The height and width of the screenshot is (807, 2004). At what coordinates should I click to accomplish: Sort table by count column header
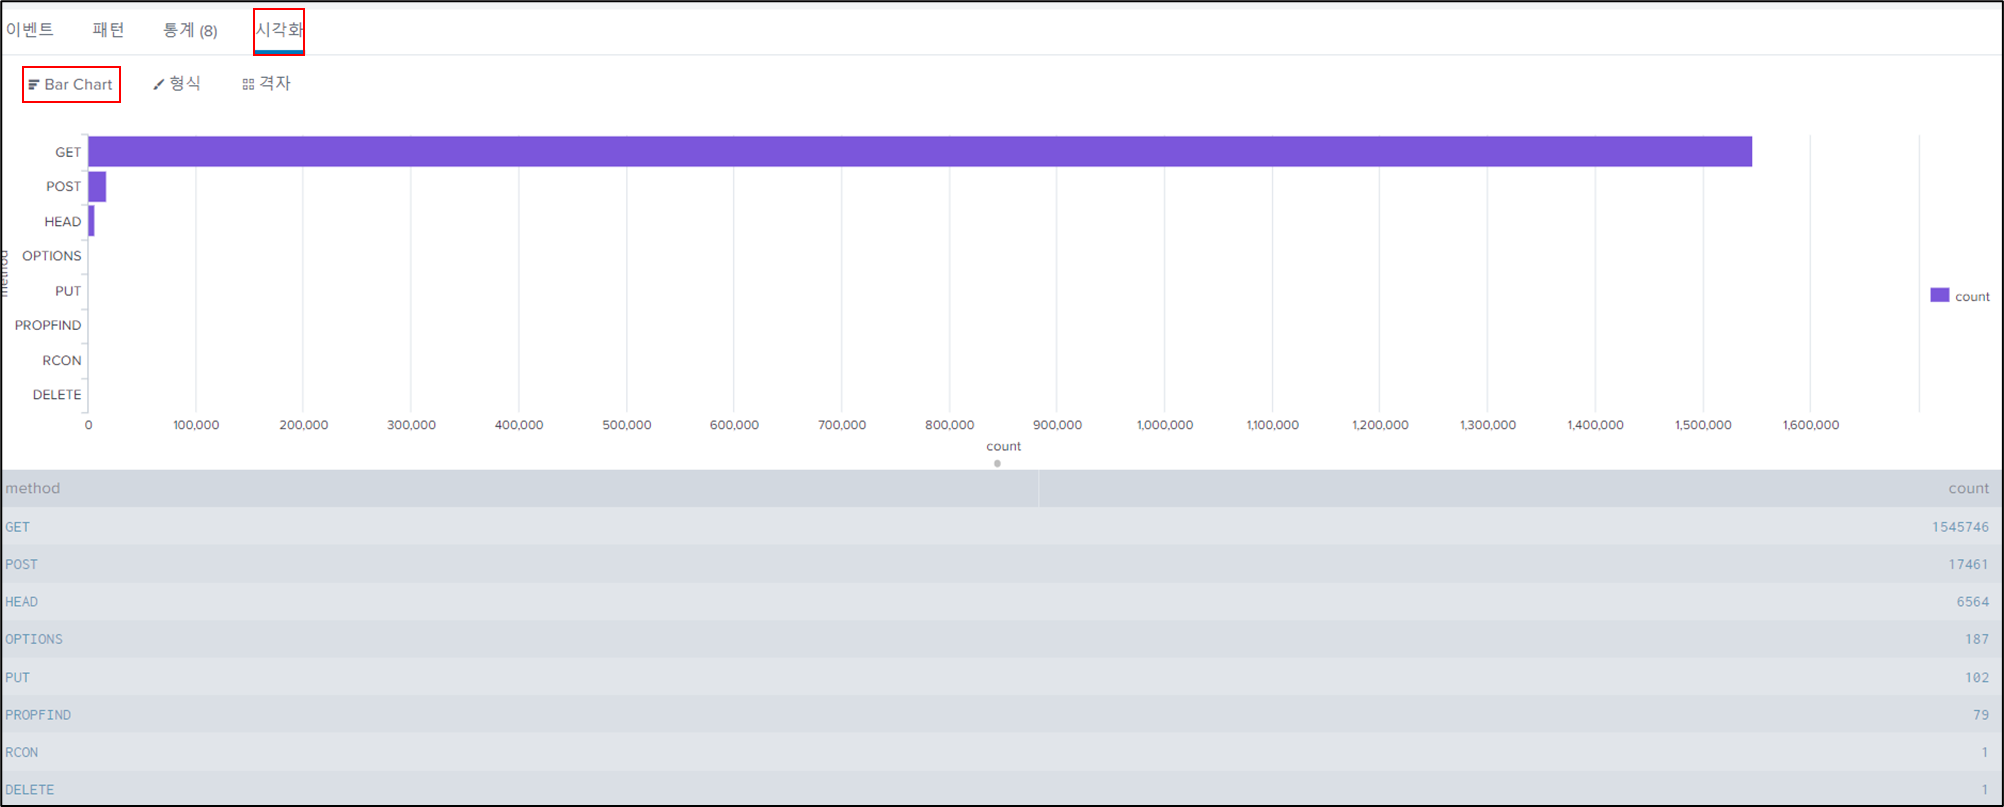click(x=1968, y=488)
